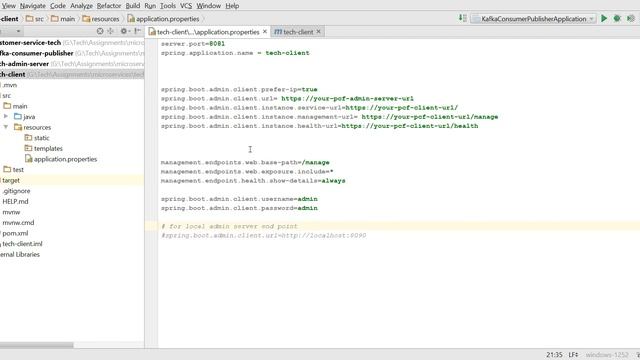The width and height of the screenshot is (640, 360).
Task: Select the main folder in tree
Action: (16, 106)
